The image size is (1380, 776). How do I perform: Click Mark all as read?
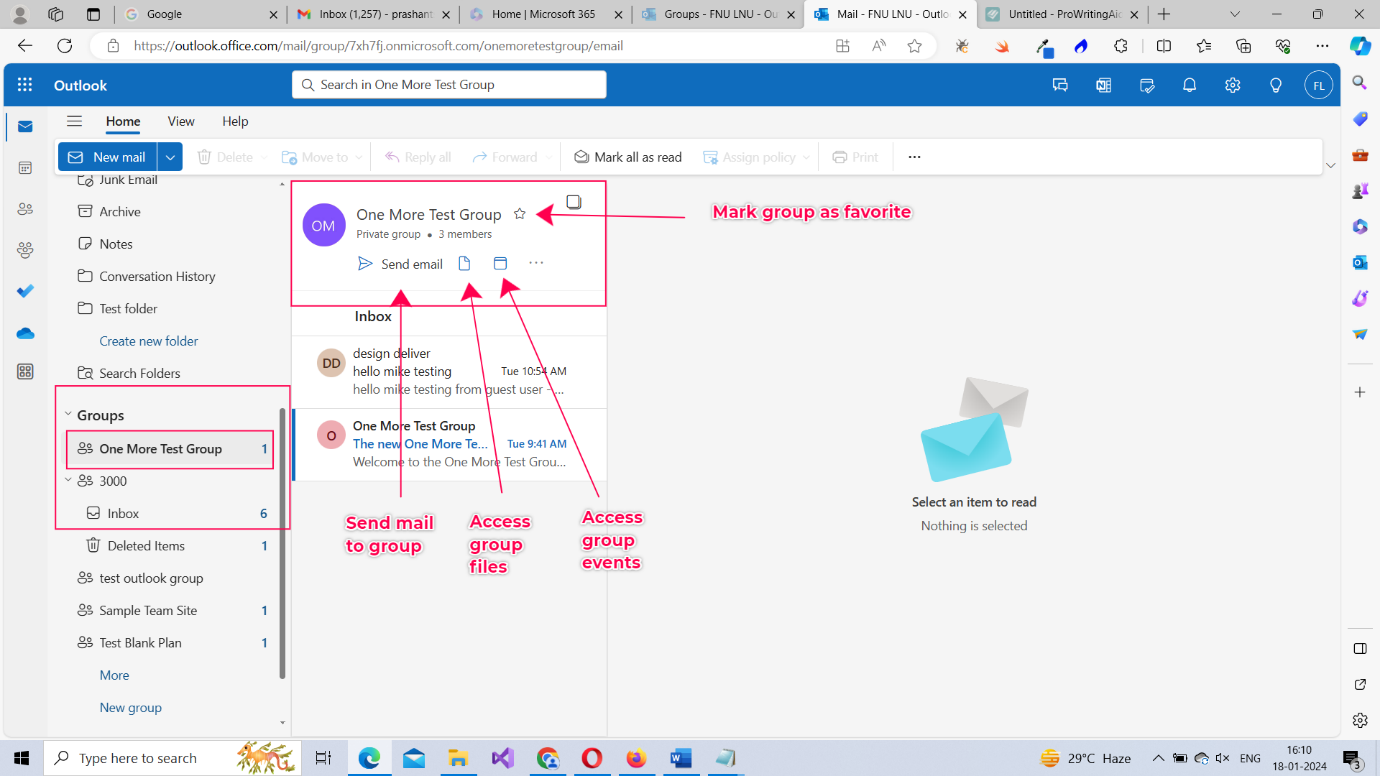(x=628, y=157)
